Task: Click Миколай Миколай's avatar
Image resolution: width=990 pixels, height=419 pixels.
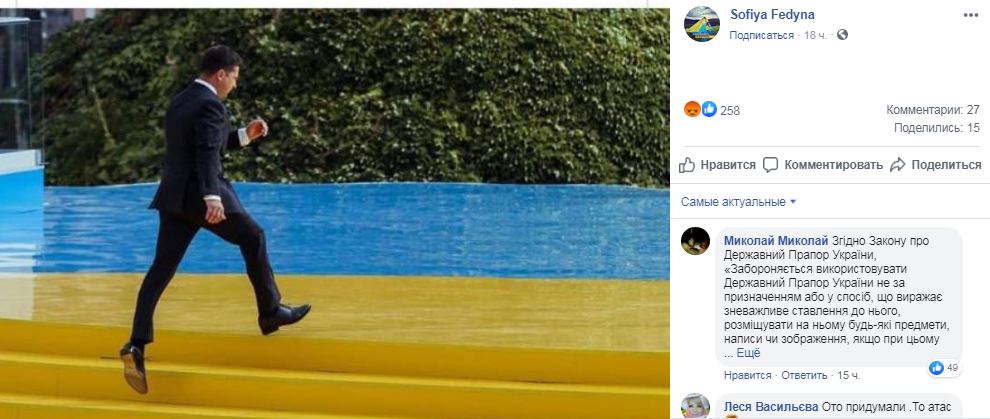Action: [695, 240]
